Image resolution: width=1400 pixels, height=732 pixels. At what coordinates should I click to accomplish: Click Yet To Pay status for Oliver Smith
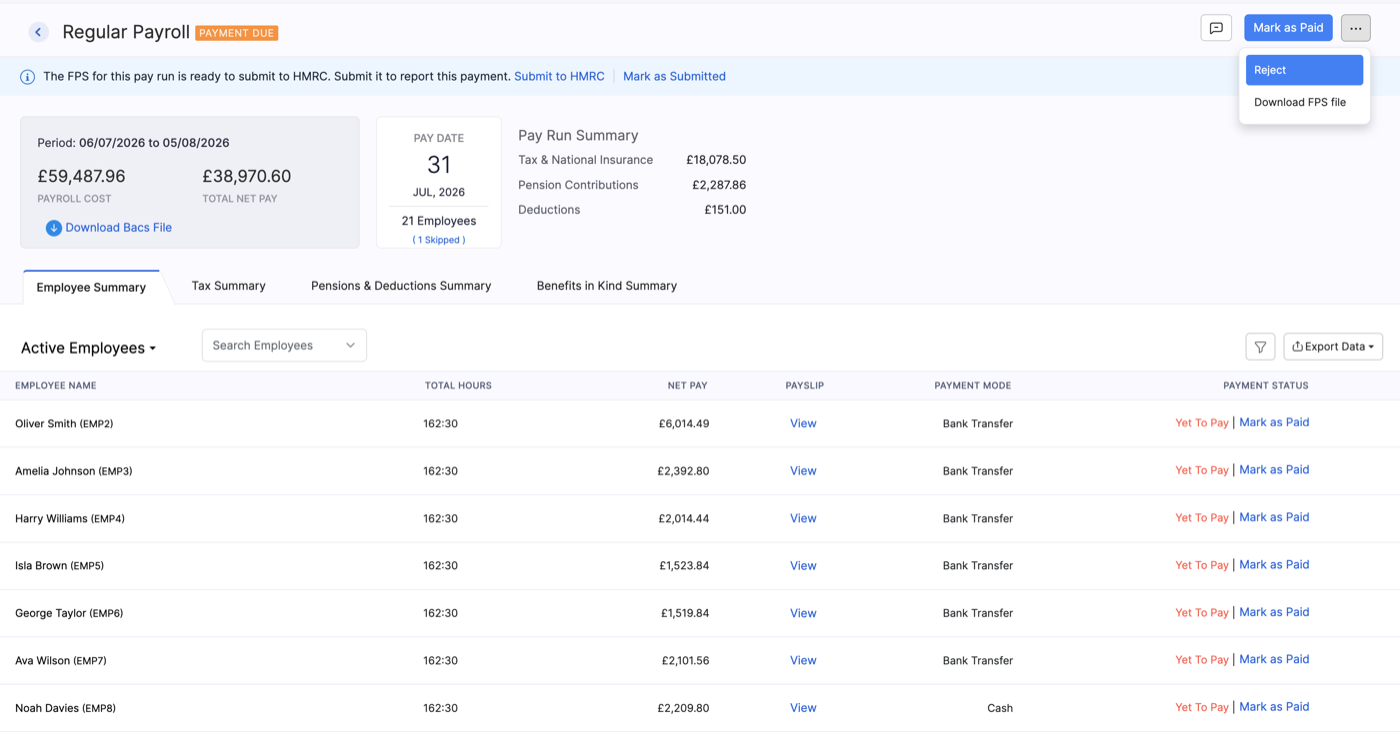1202,423
